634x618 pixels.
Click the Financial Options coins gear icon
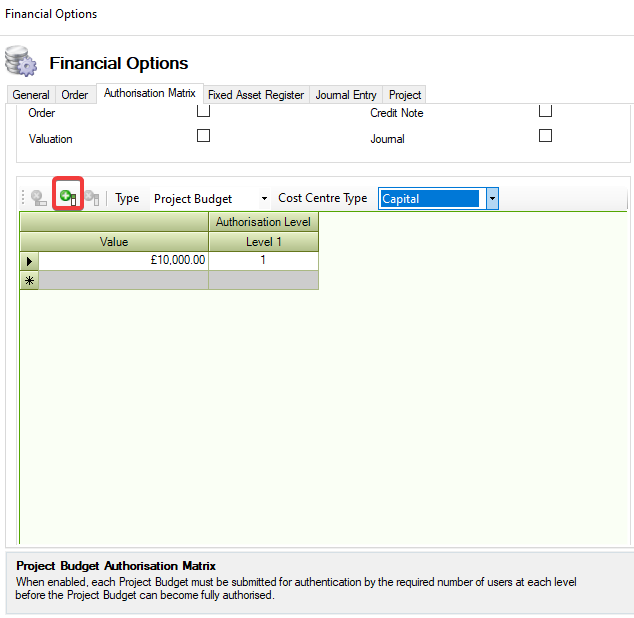click(x=21, y=62)
